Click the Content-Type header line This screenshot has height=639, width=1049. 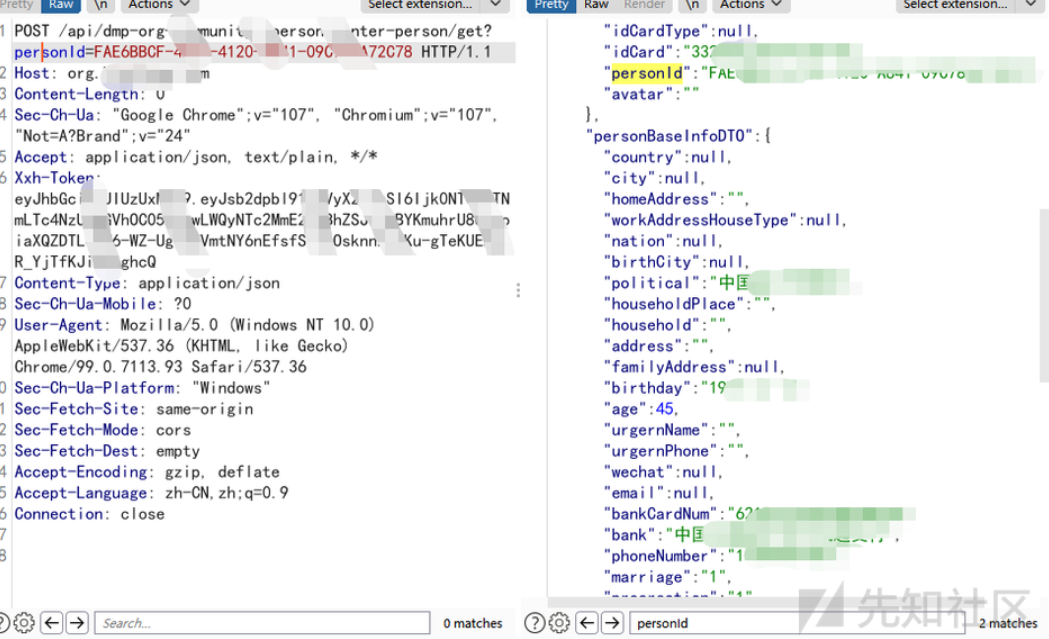coord(147,283)
